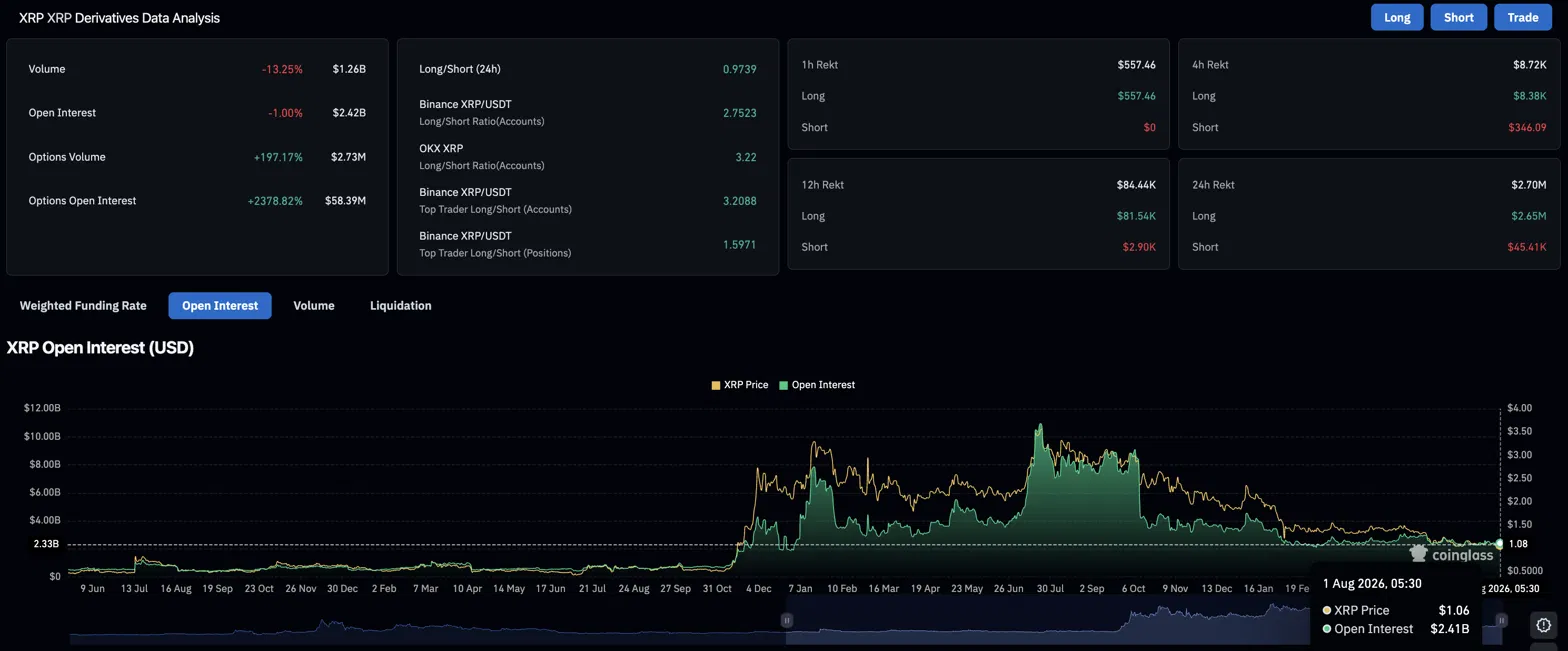The height and width of the screenshot is (651, 1568).
Task: Click the 24h Rekt total $2.70M
Action: (1529, 185)
